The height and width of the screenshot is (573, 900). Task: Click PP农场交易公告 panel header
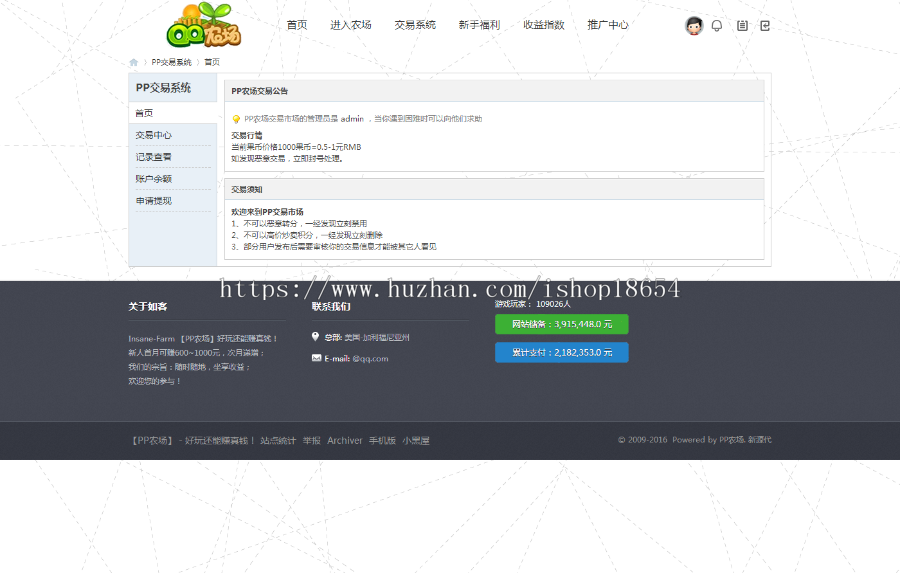pyautogui.click(x=494, y=91)
